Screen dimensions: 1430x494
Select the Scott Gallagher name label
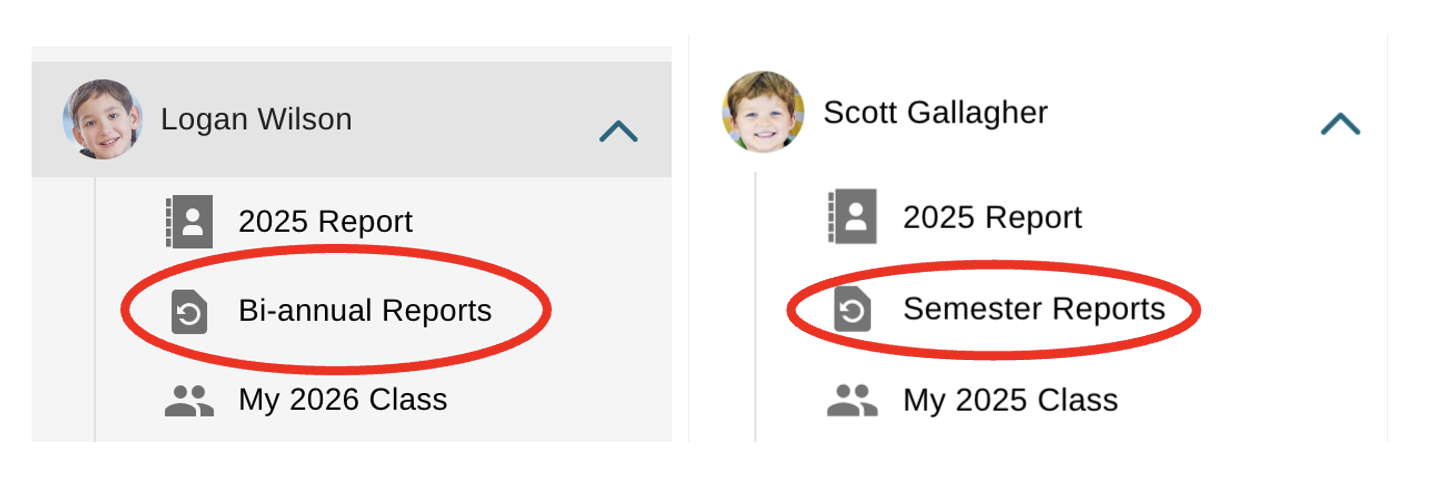(x=935, y=112)
